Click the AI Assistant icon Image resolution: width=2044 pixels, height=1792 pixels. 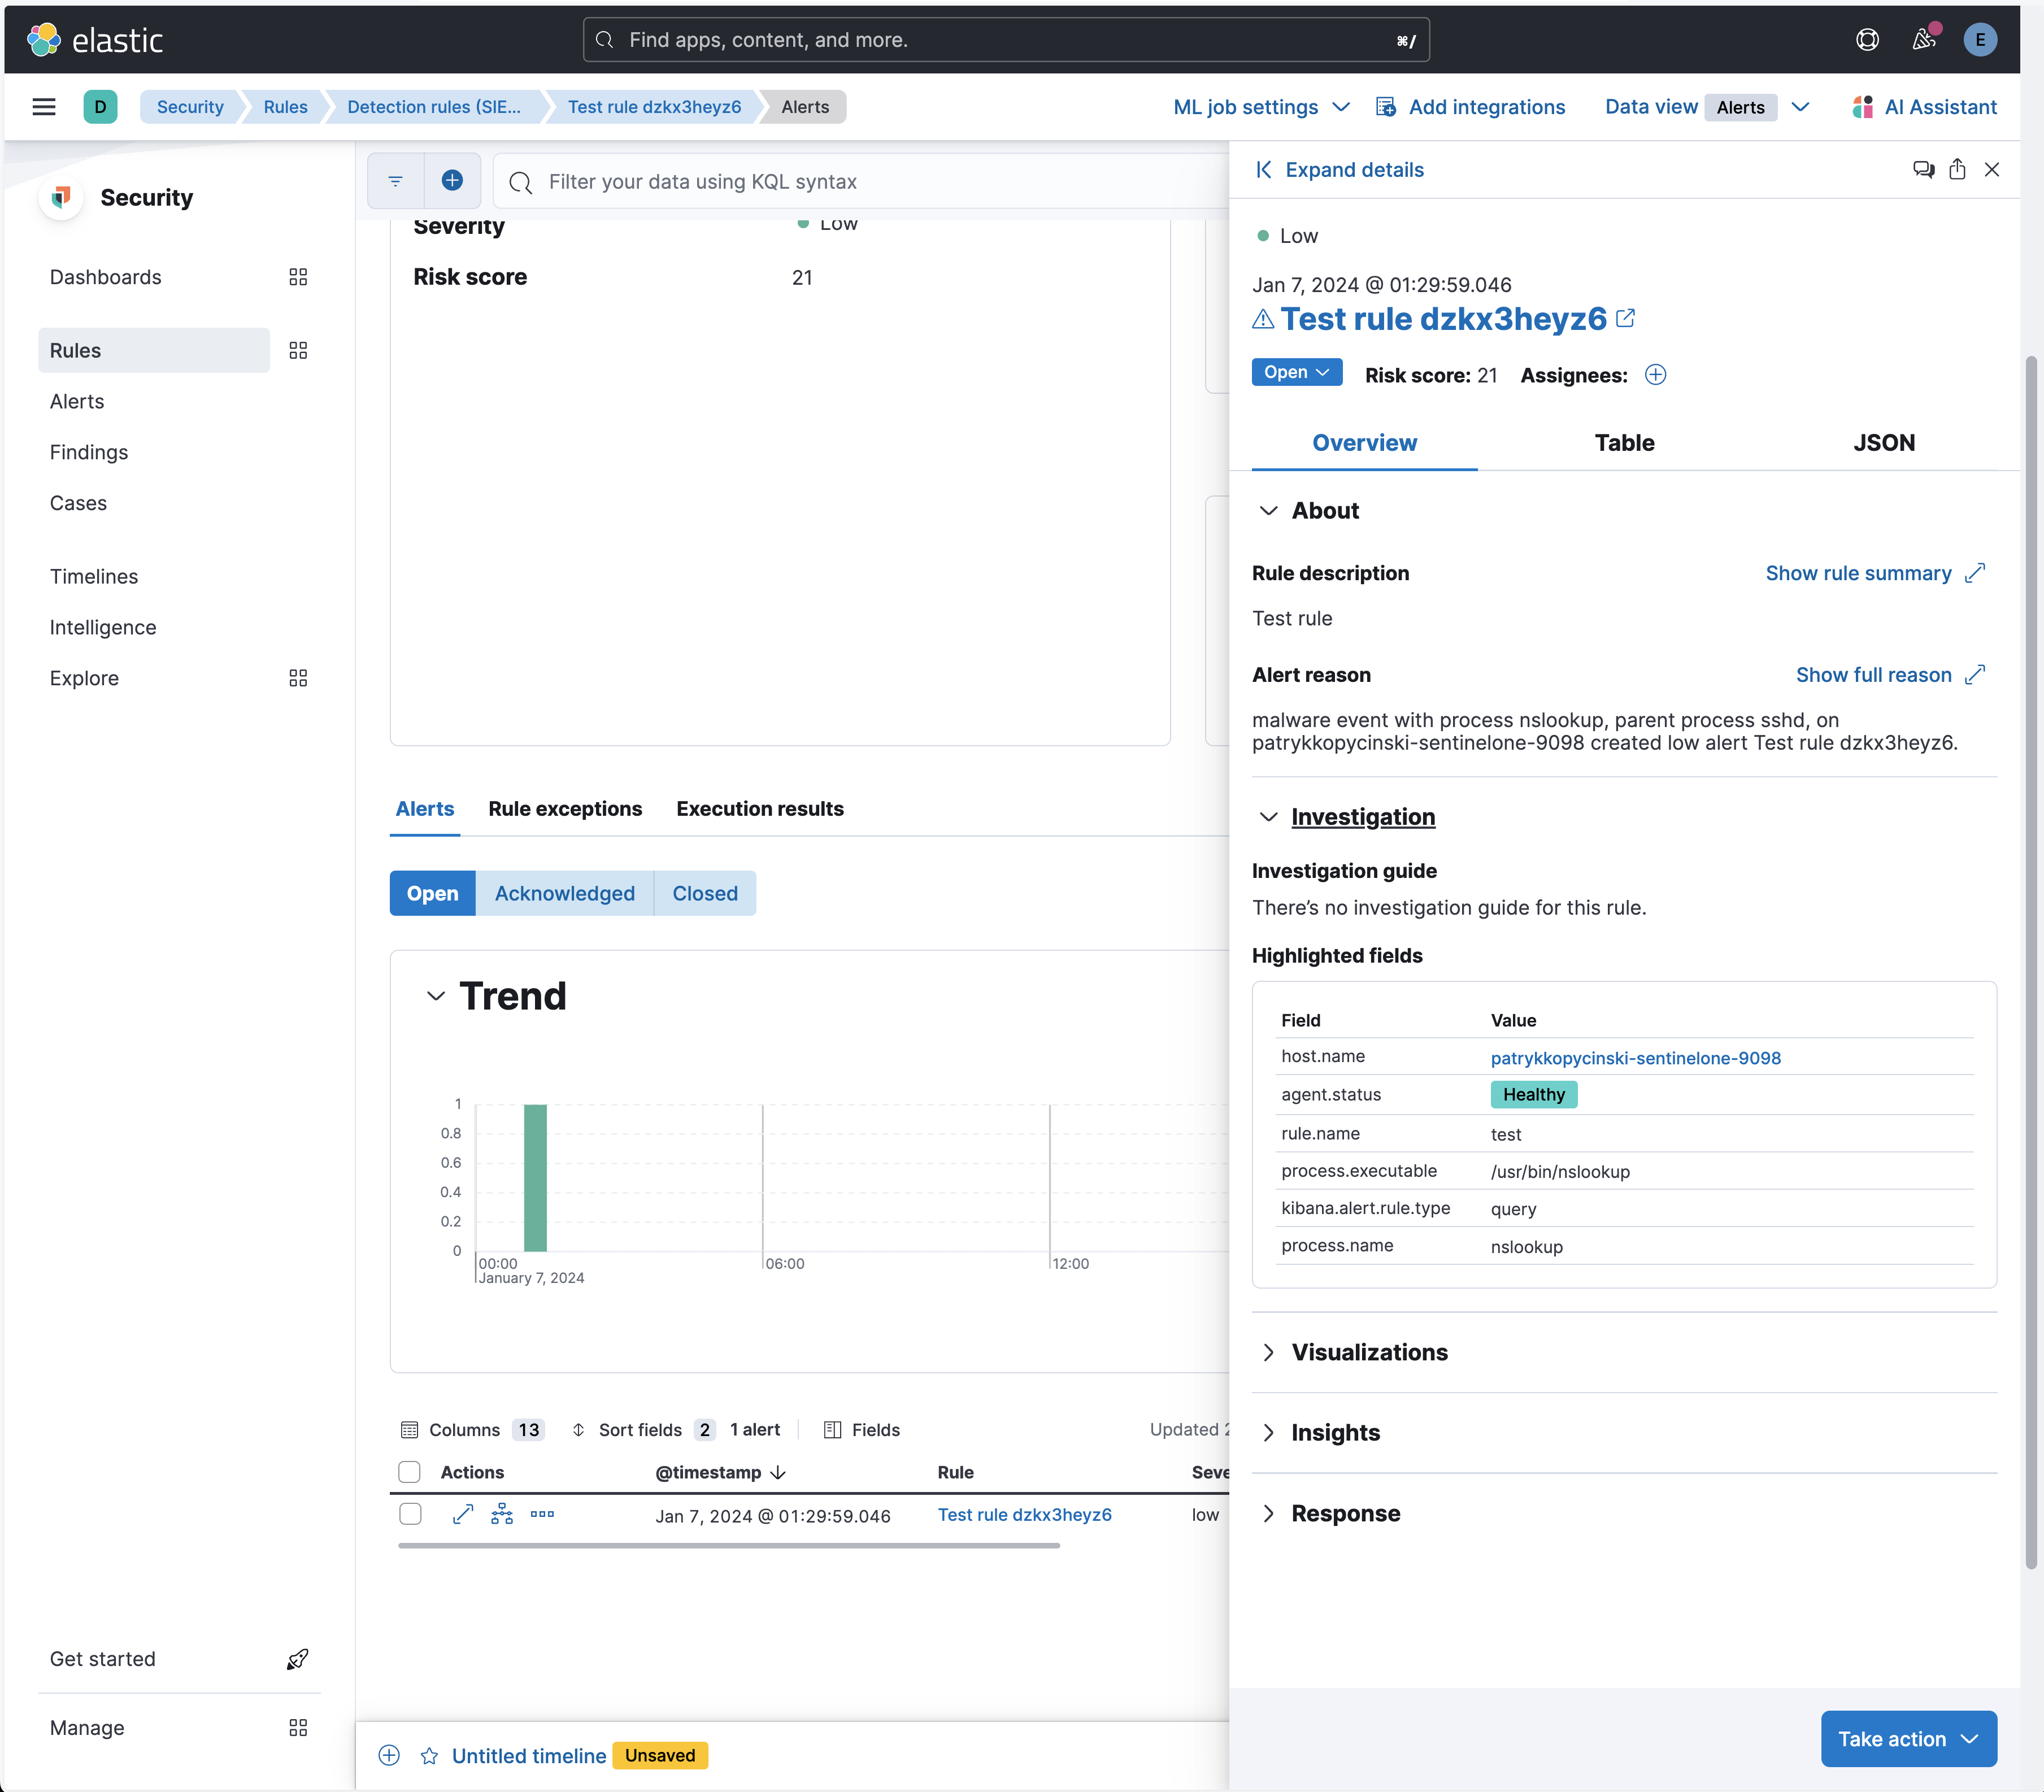pos(1862,107)
